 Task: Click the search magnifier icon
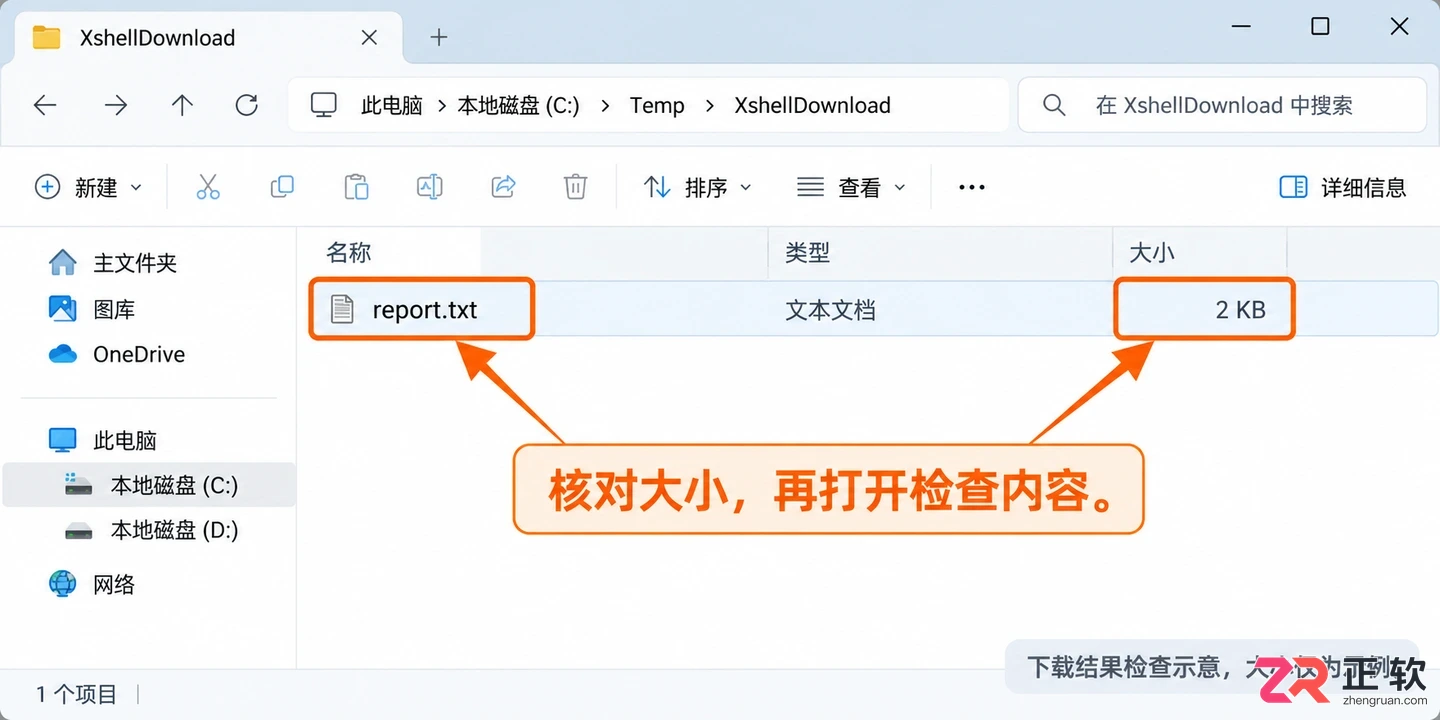tap(1054, 105)
